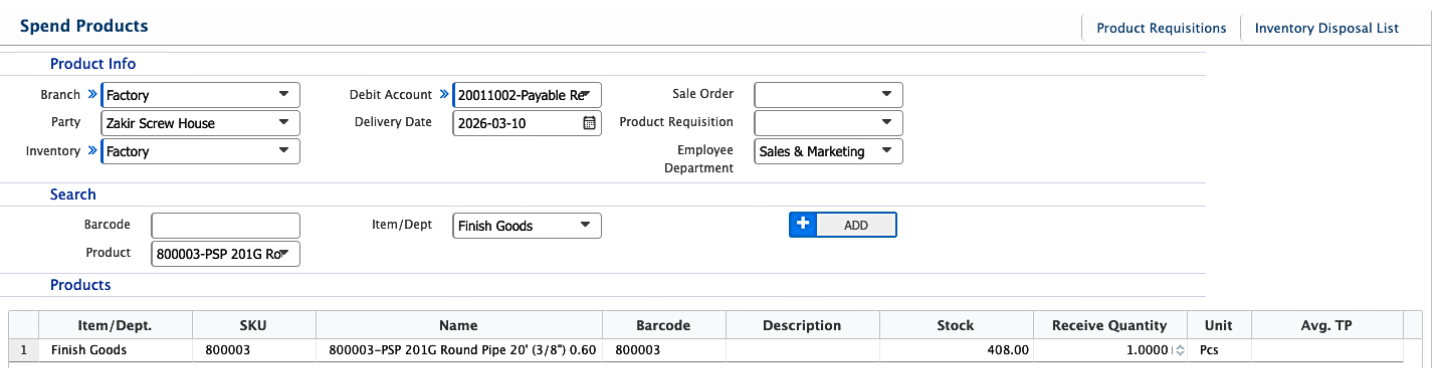Expand the Inventory dropdown
Viewport: 1437px width, 368px height.
[201, 151]
